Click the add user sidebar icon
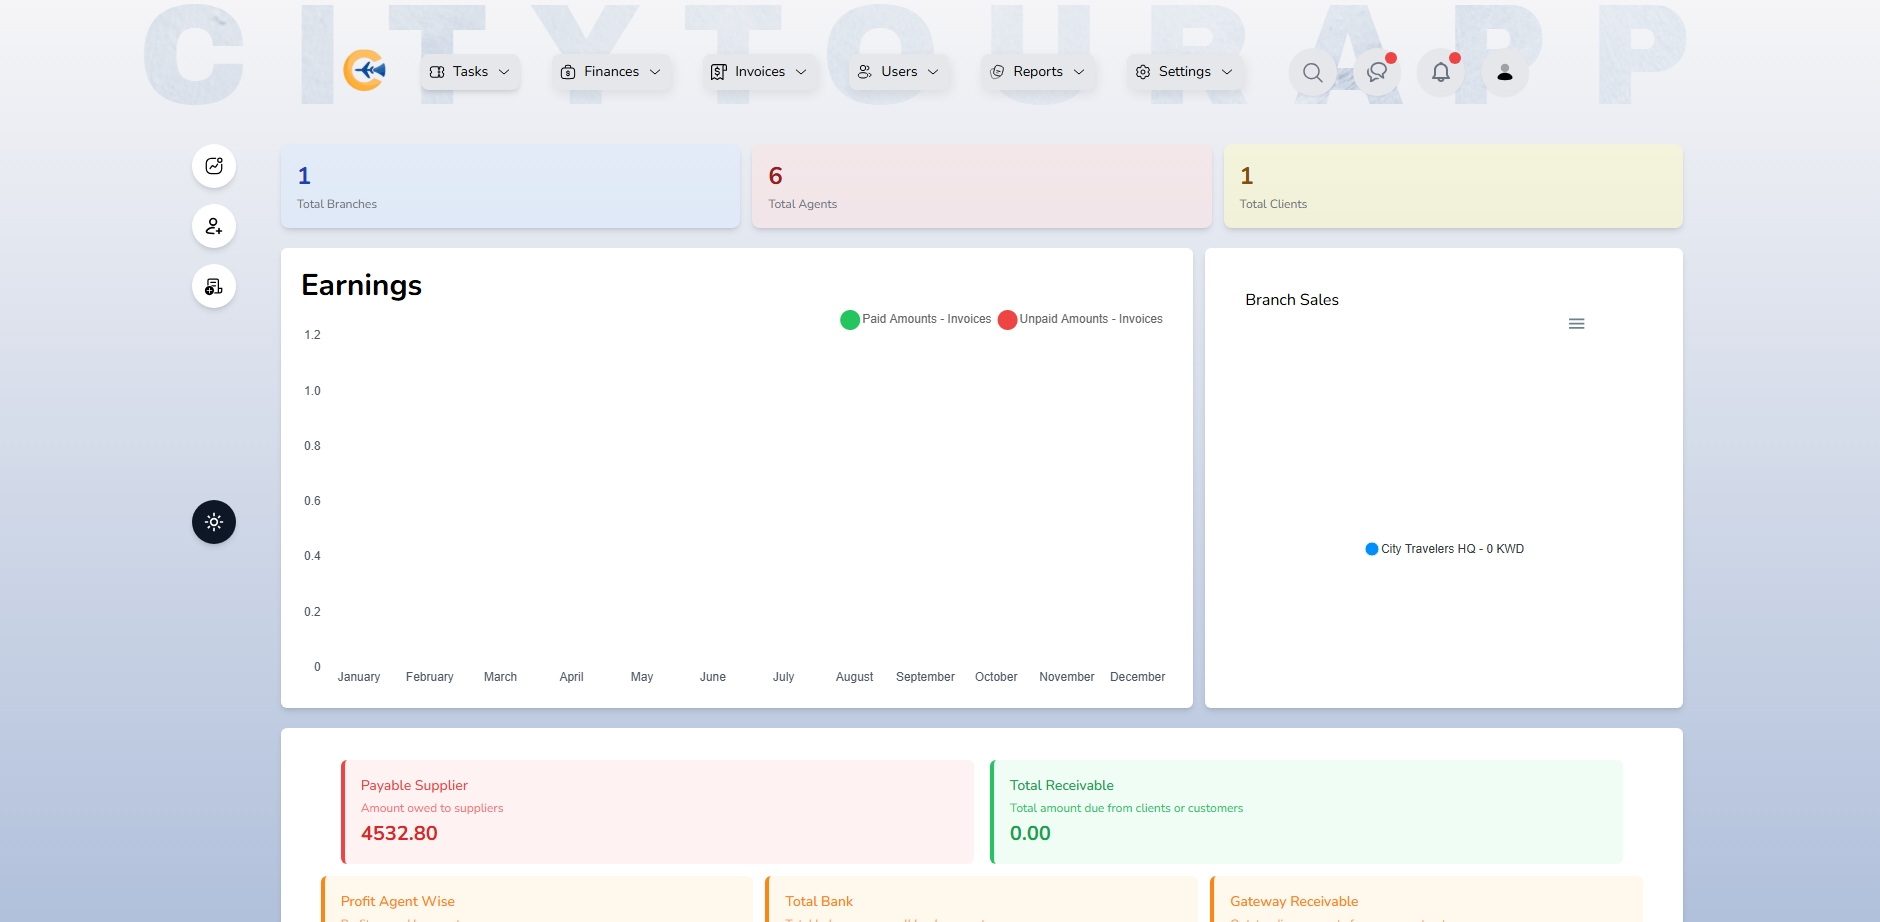 coord(214,226)
